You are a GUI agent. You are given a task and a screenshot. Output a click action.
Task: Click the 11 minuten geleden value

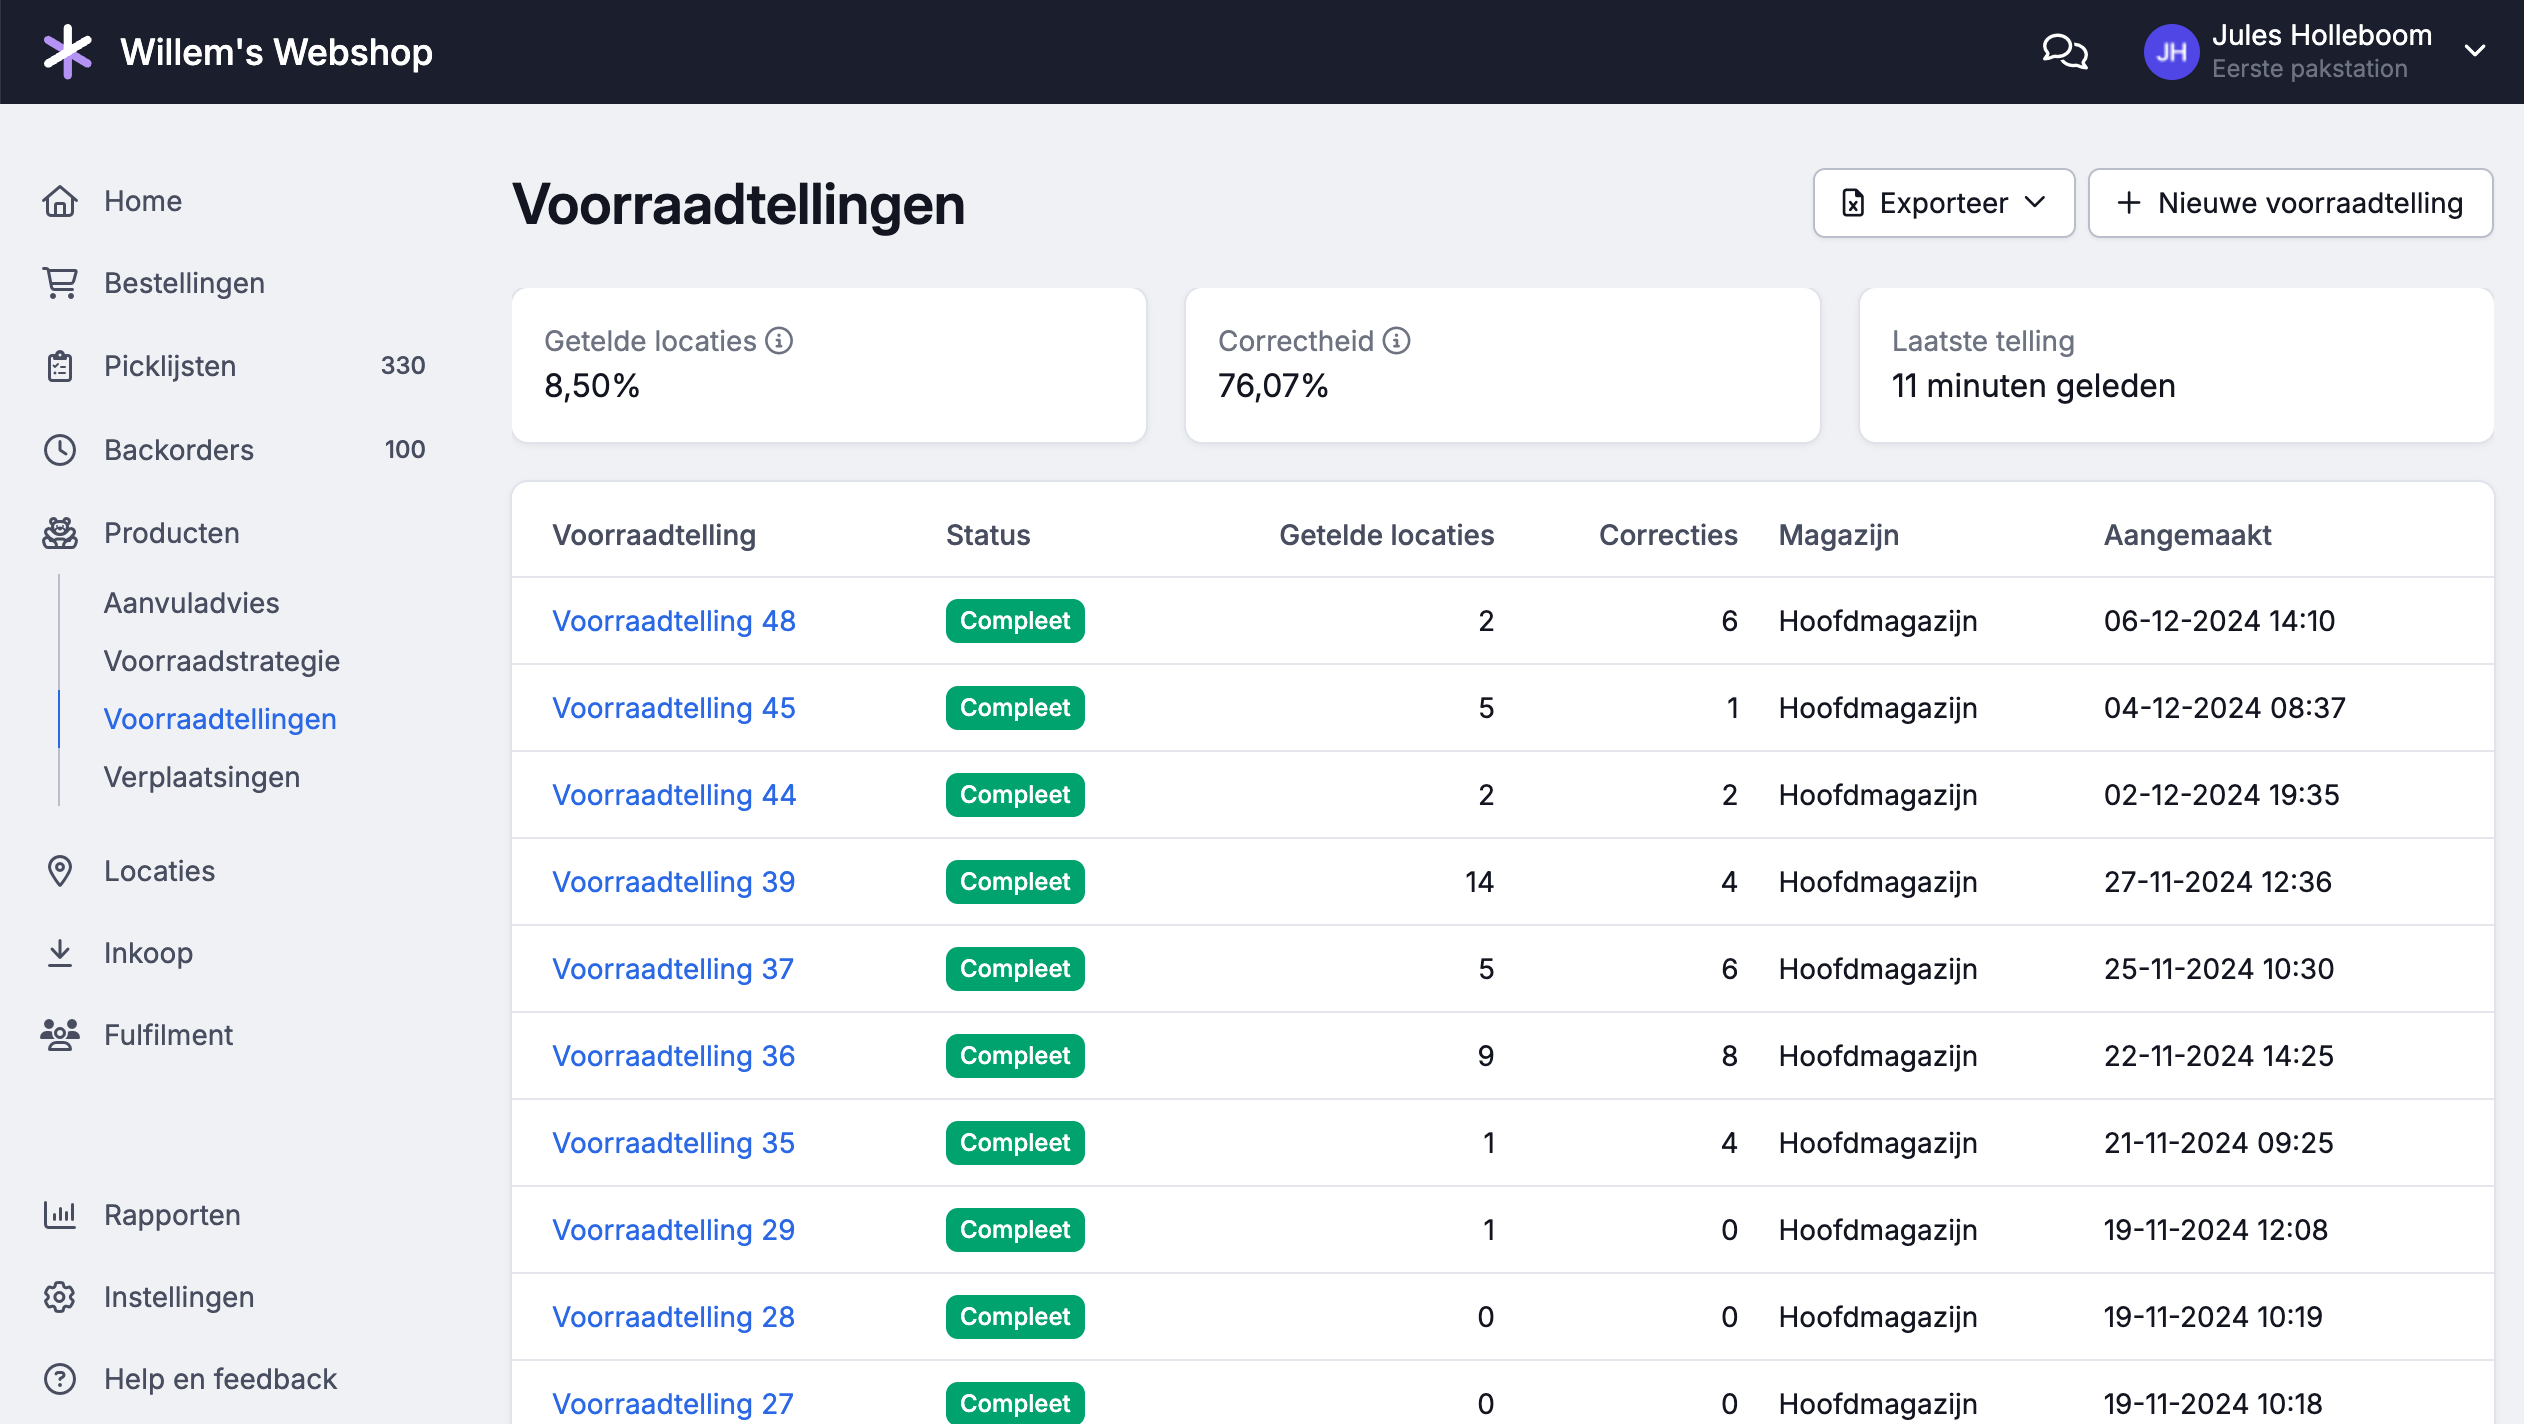[x=2034, y=386]
